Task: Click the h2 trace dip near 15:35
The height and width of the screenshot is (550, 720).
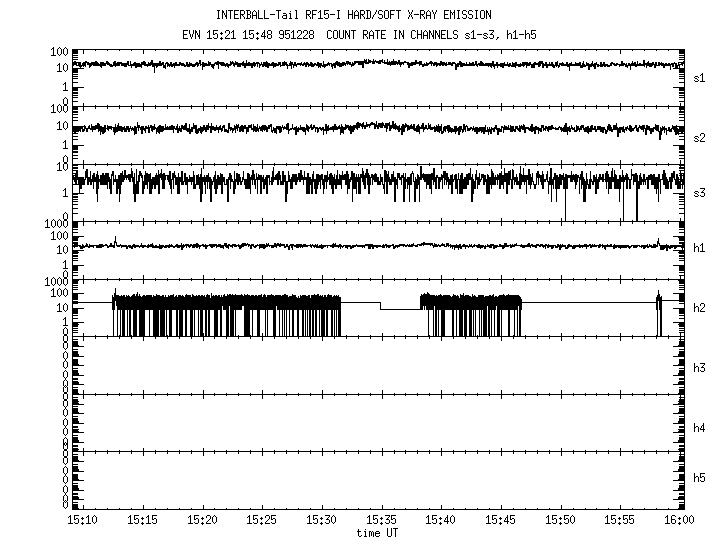Action: pyautogui.click(x=400, y=309)
